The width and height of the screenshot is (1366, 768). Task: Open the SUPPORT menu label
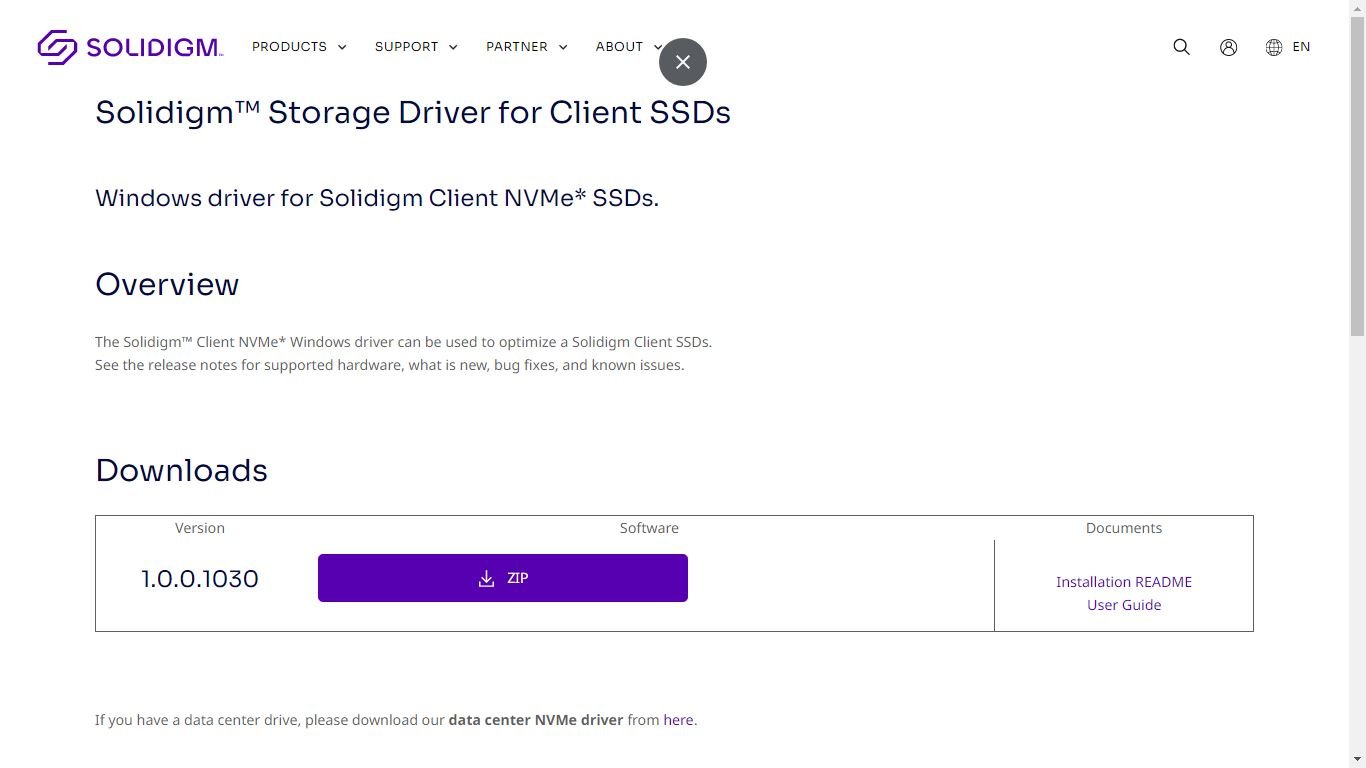[x=406, y=47]
